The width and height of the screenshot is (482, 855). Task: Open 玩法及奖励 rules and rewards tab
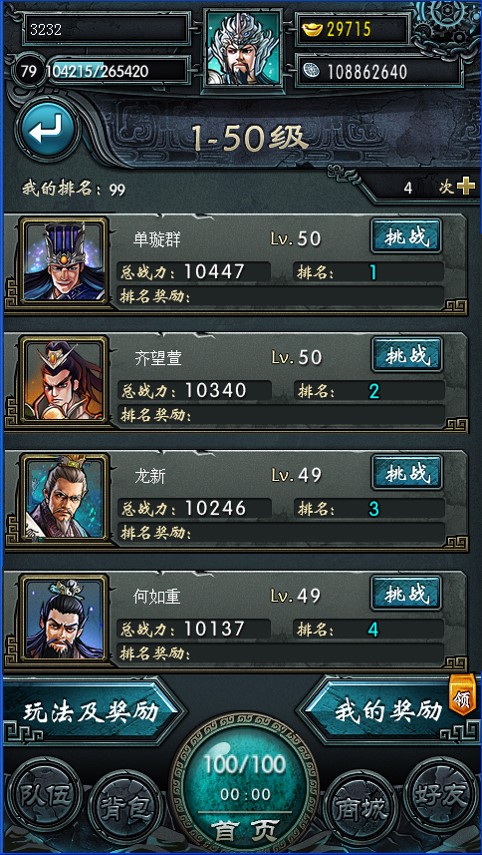pos(91,711)
